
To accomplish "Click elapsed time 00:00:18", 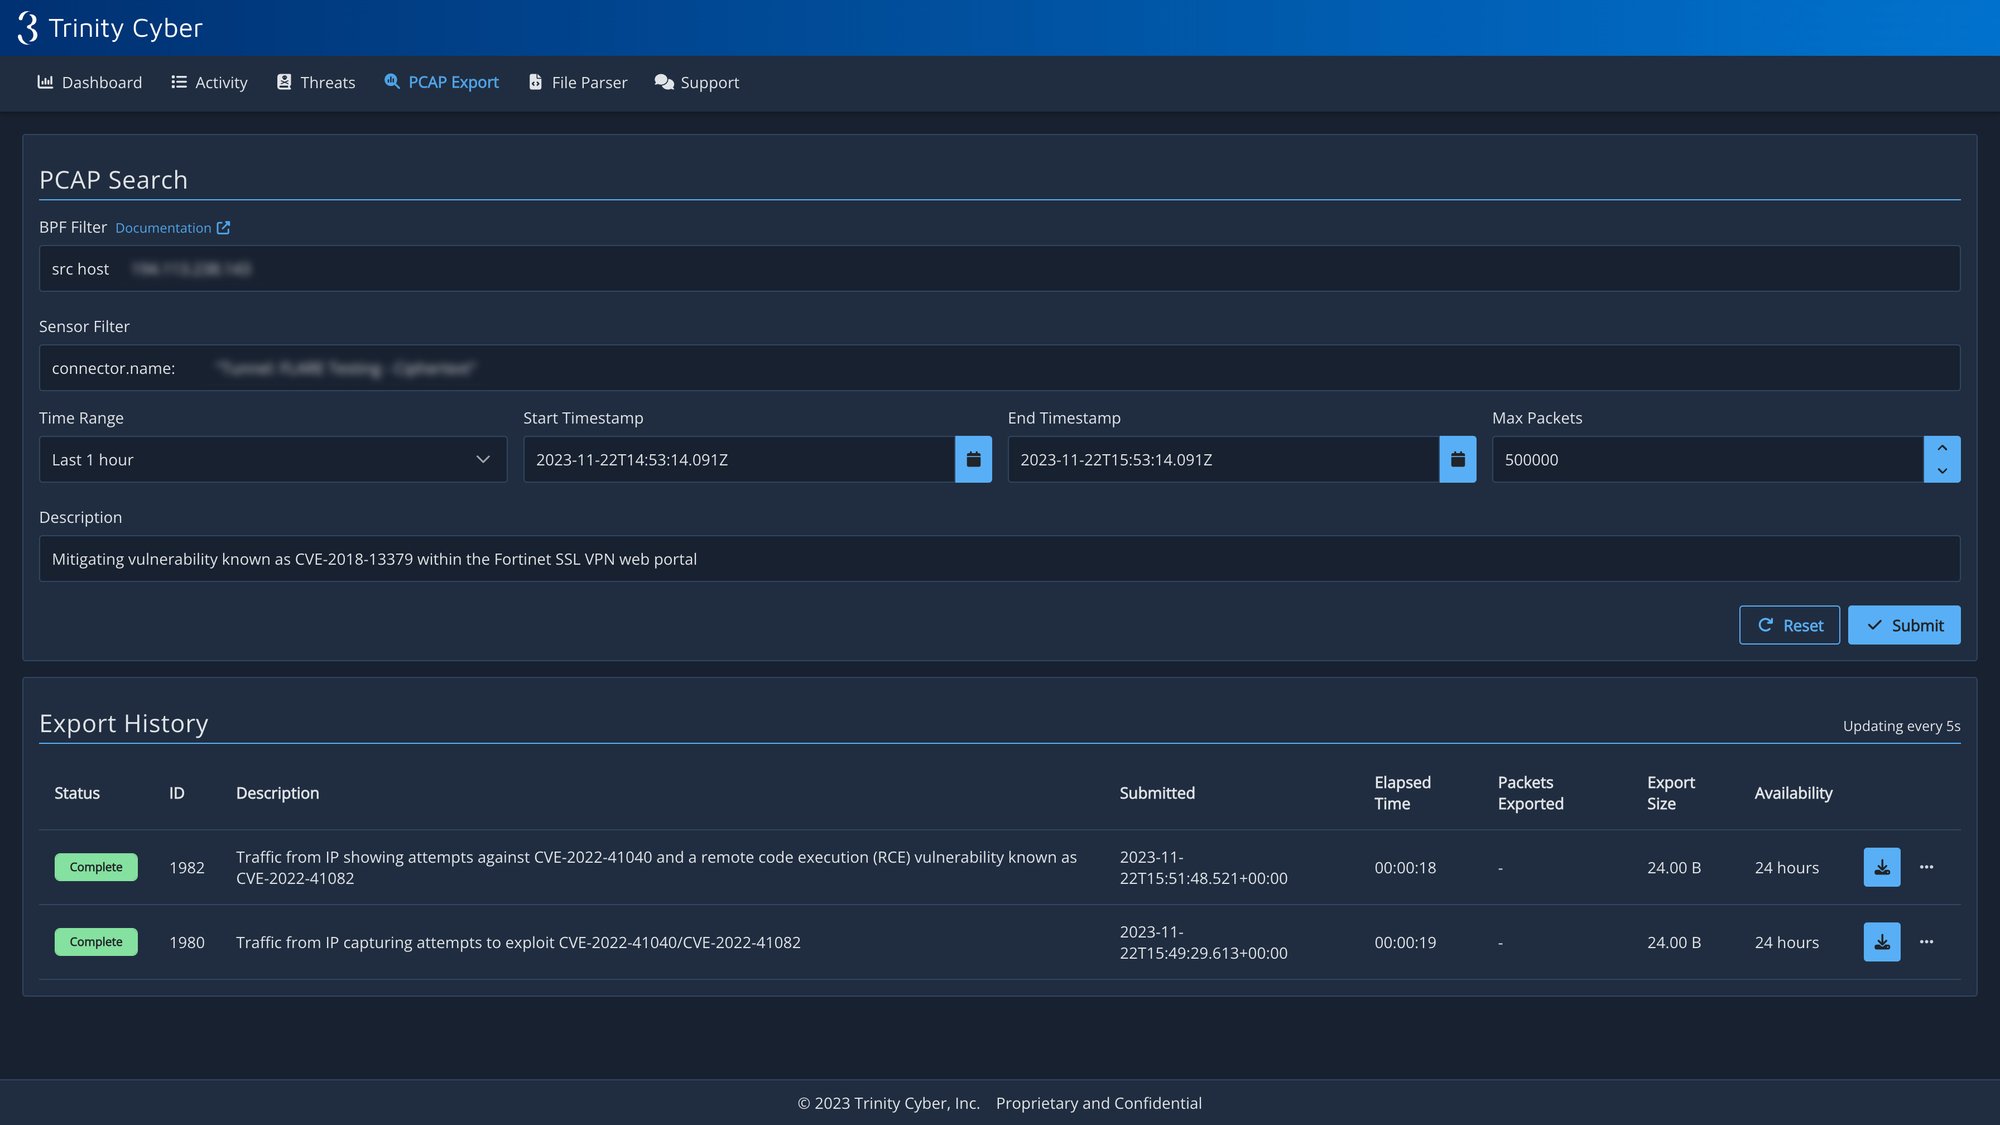I will click(x=1405, y=868).
